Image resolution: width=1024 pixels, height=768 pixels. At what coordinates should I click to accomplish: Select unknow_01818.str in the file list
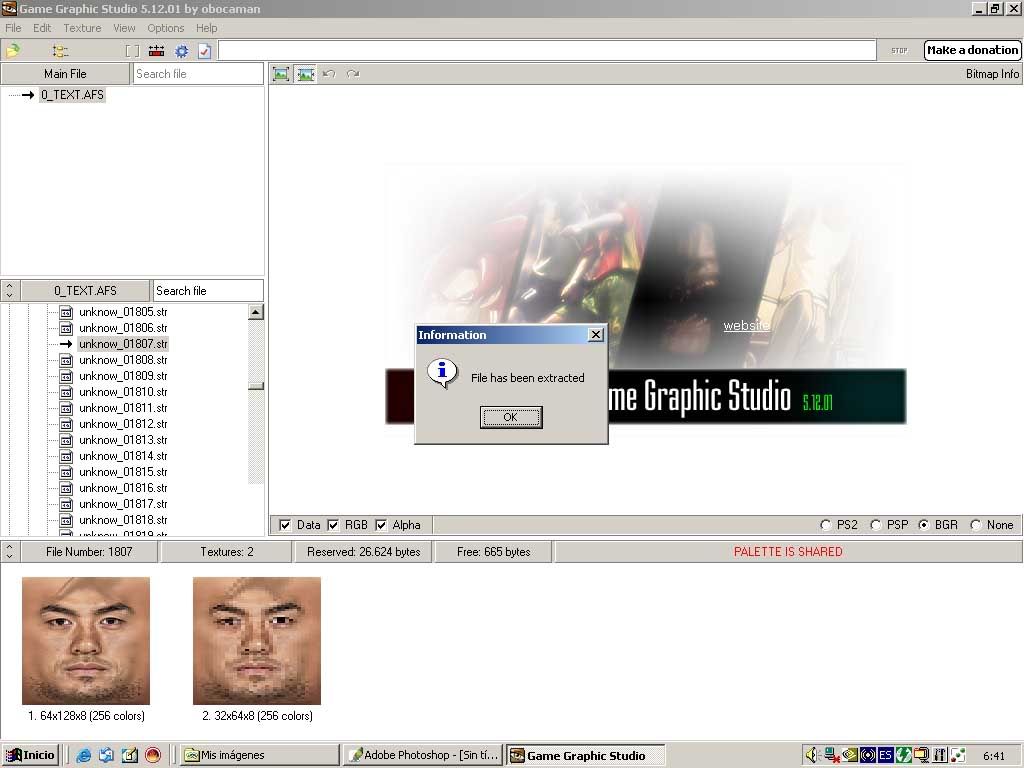[123, 520]
